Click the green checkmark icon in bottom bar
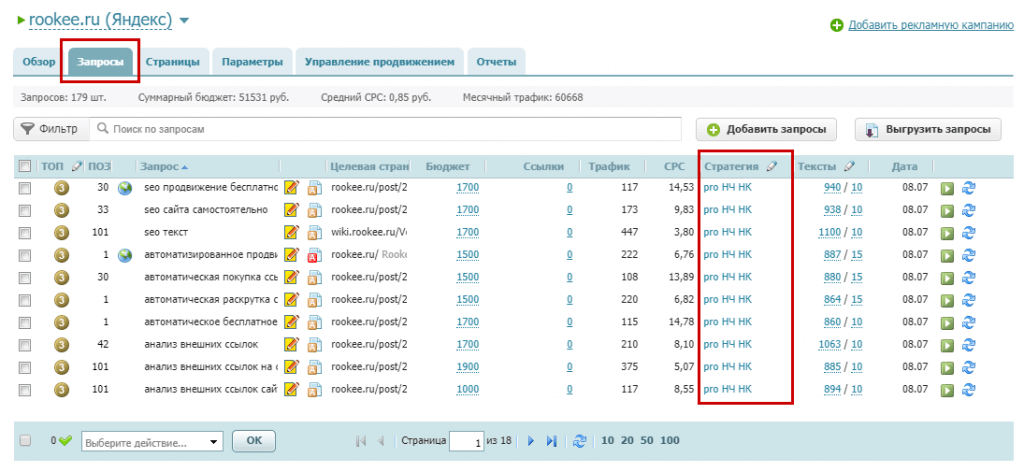Image resolution: width=1024 pixels, height=472 pixels. [x=64, y=441]
